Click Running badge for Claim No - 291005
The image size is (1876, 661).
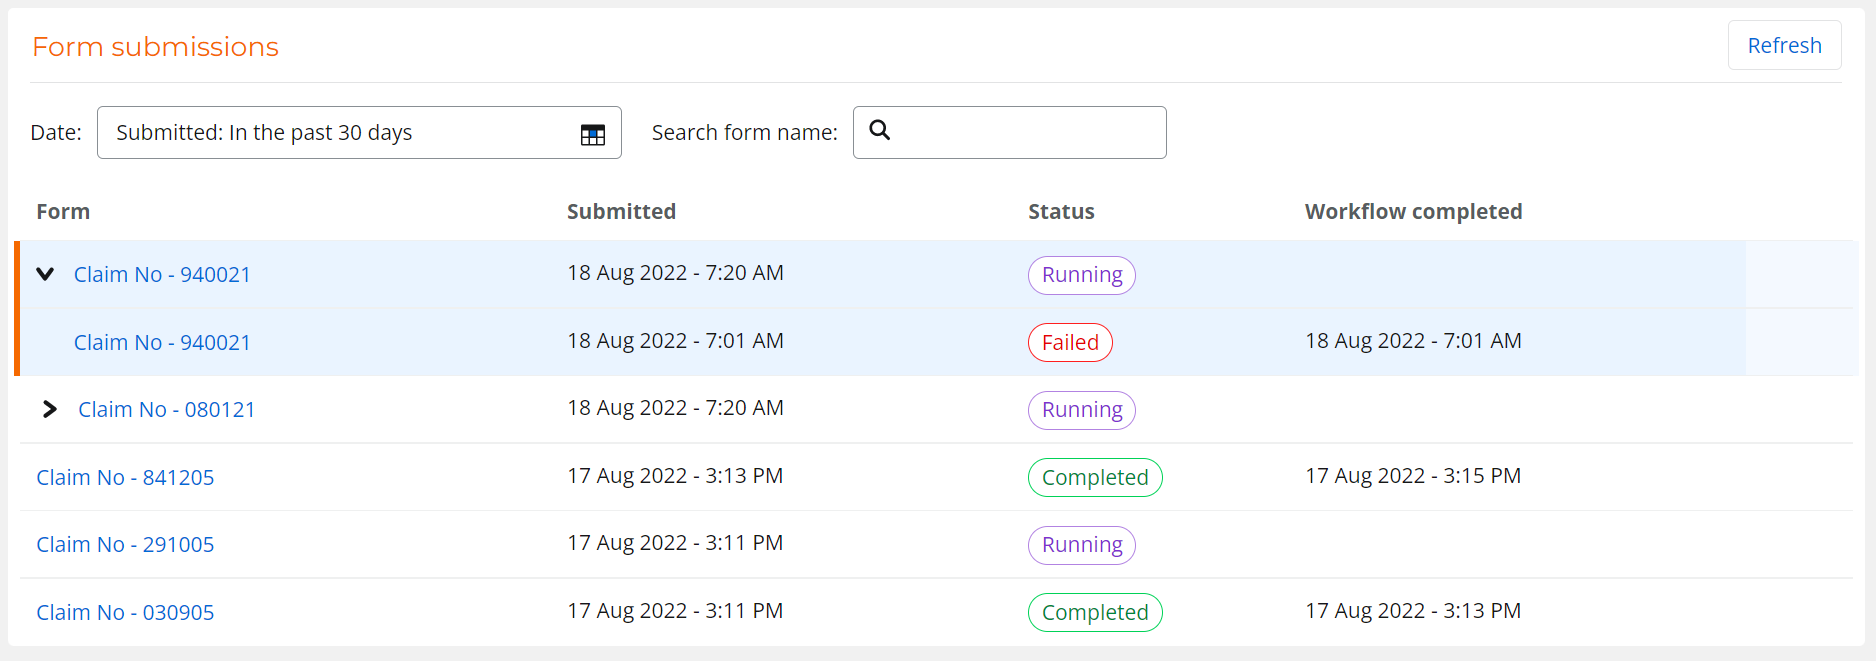1081,545
